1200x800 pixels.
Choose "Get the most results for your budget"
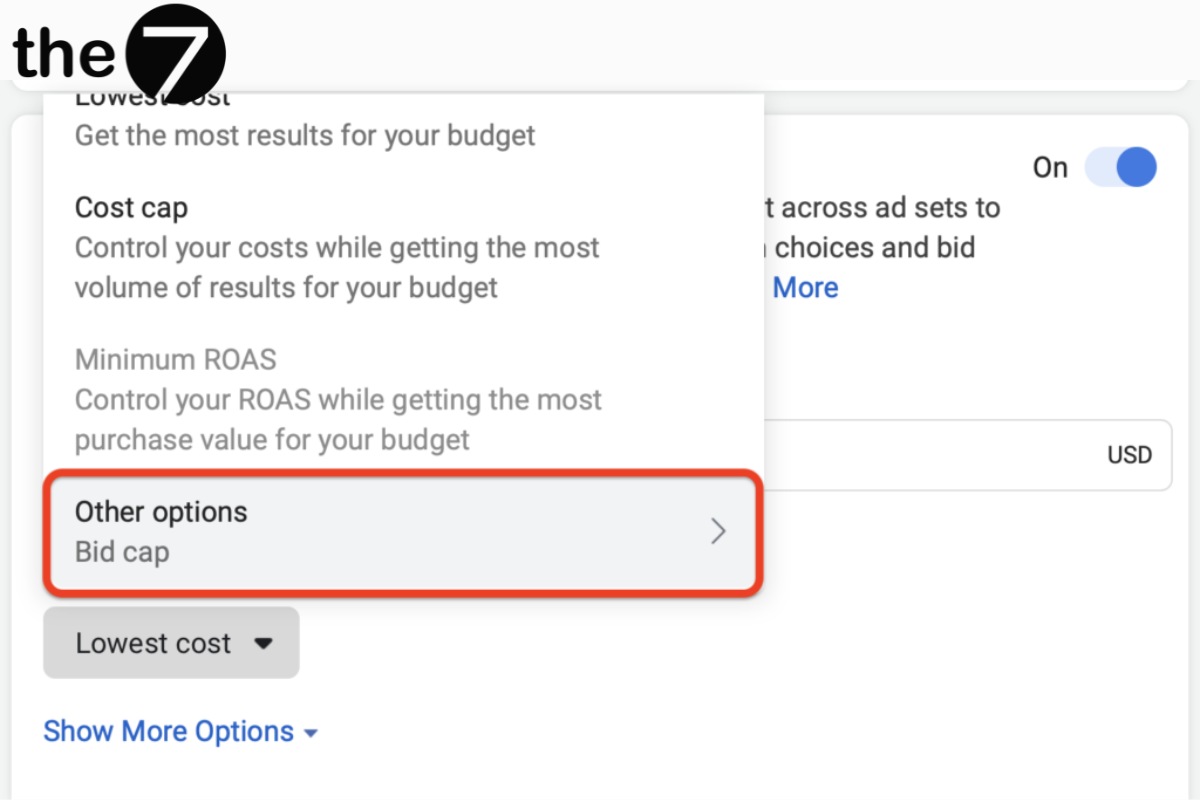point(305,135)
